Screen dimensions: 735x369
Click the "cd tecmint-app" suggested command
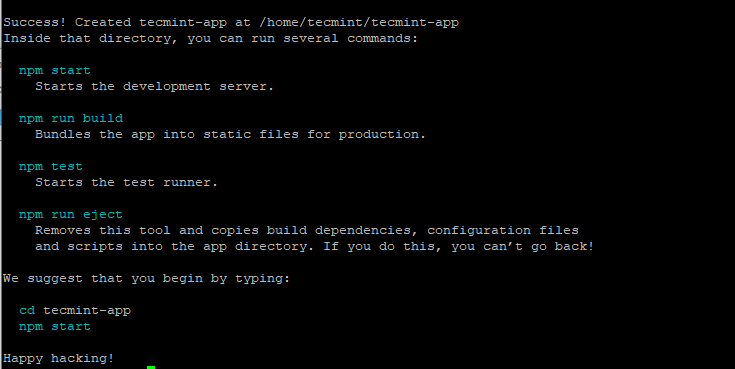[x=75, y=310]
